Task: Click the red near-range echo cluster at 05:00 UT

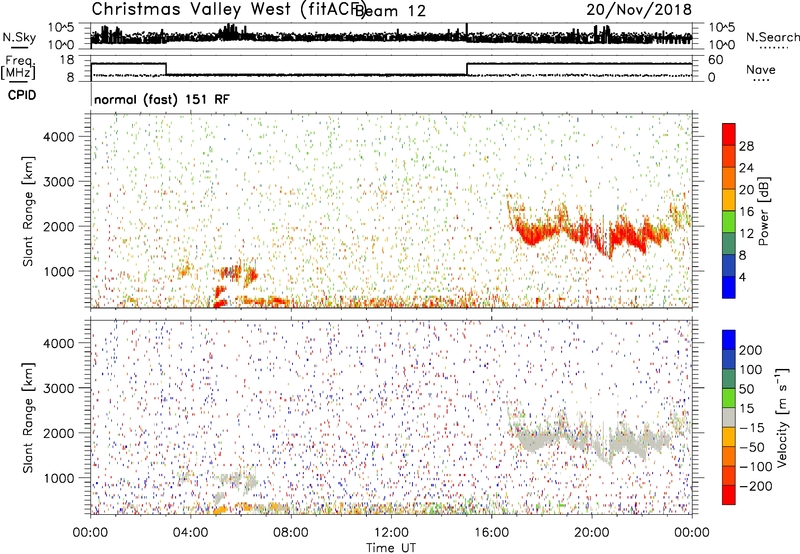Action: point(220,297)
